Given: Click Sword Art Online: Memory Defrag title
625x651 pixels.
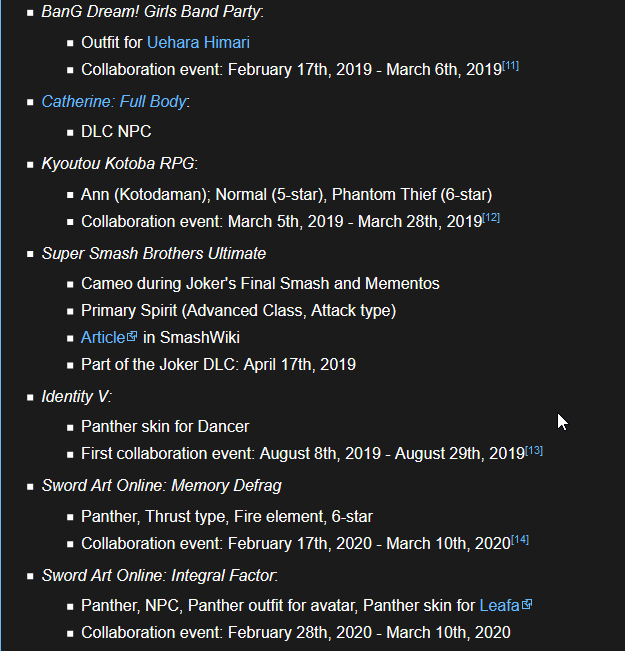Looking at the screenshot, I should tap(161, 486).
